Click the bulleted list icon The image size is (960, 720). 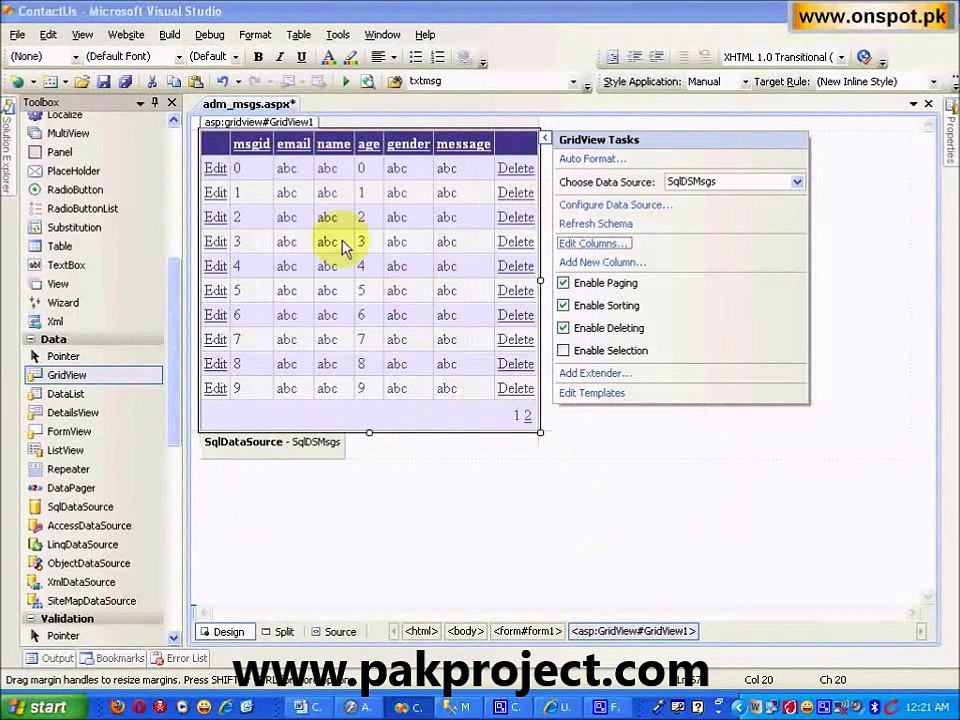pyautogui.click(x=416, y=57)
